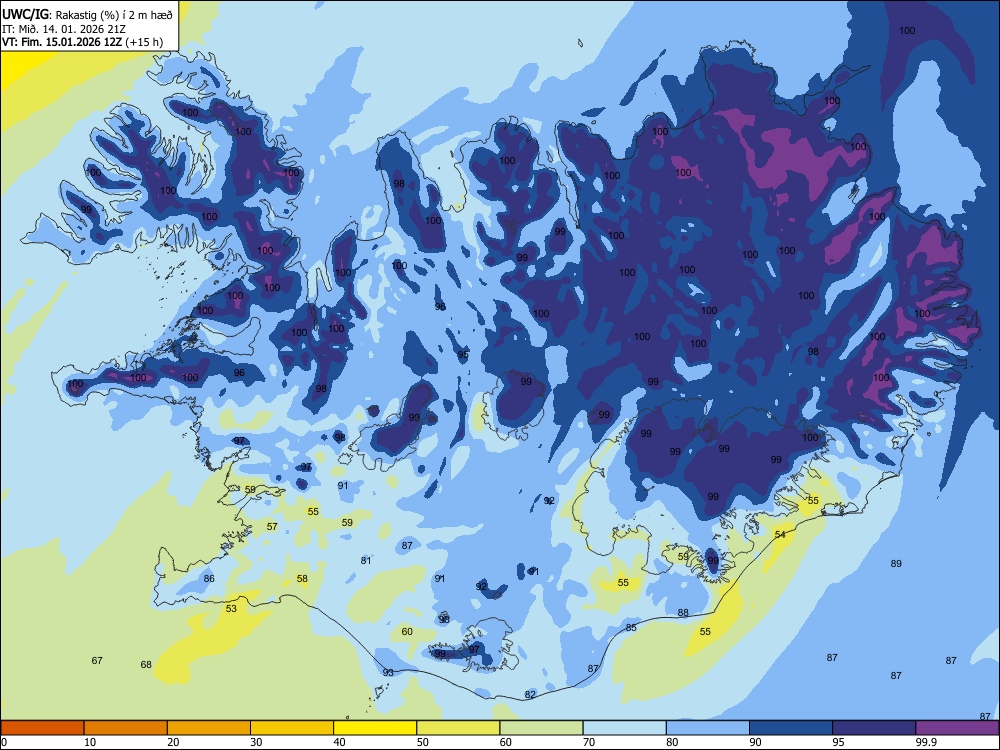The height and width of the screenshot is (750, 1000).
Task: Click the '67' humidity value over the ocean
Action: (x=97, y=661)
